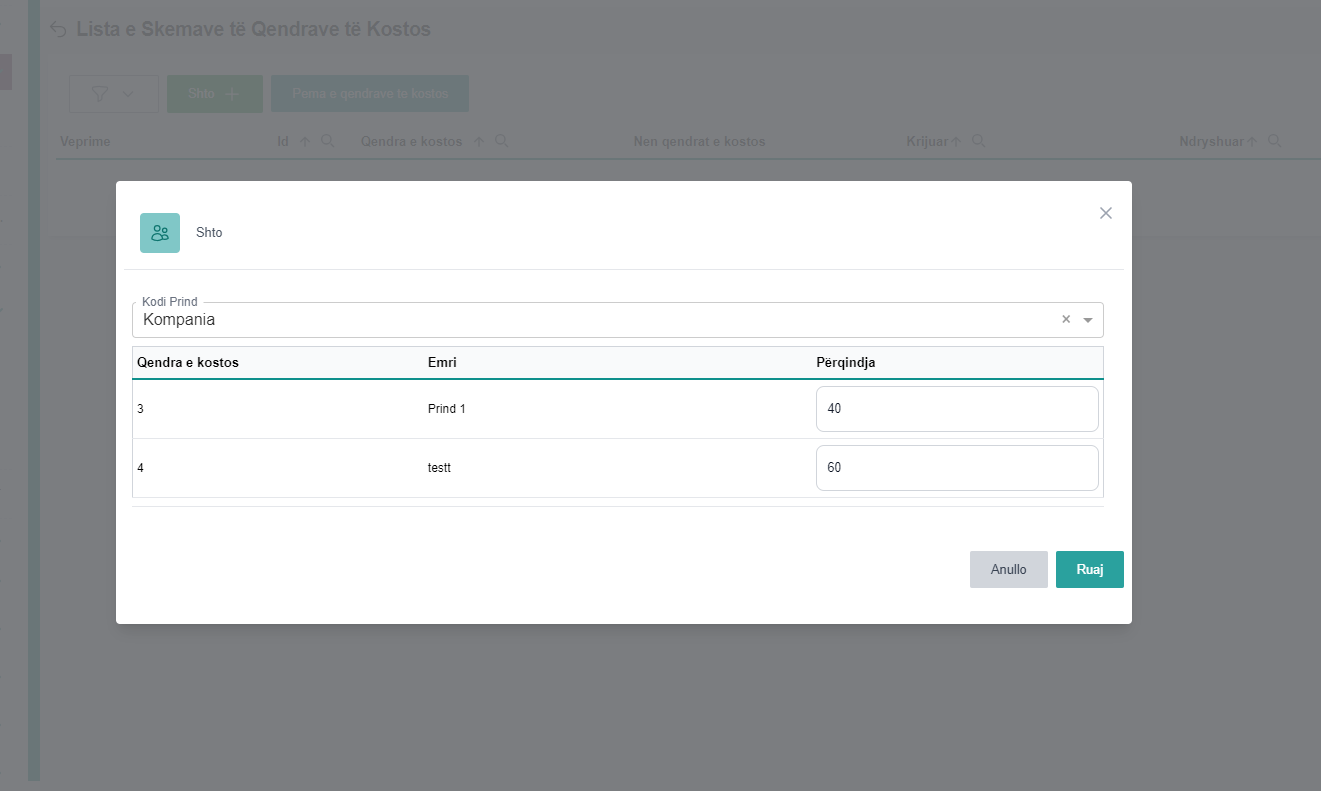This screenshot has height=791, width=1321.
Task: Expand the chevron next to filter icon
Action: (128, 93)
